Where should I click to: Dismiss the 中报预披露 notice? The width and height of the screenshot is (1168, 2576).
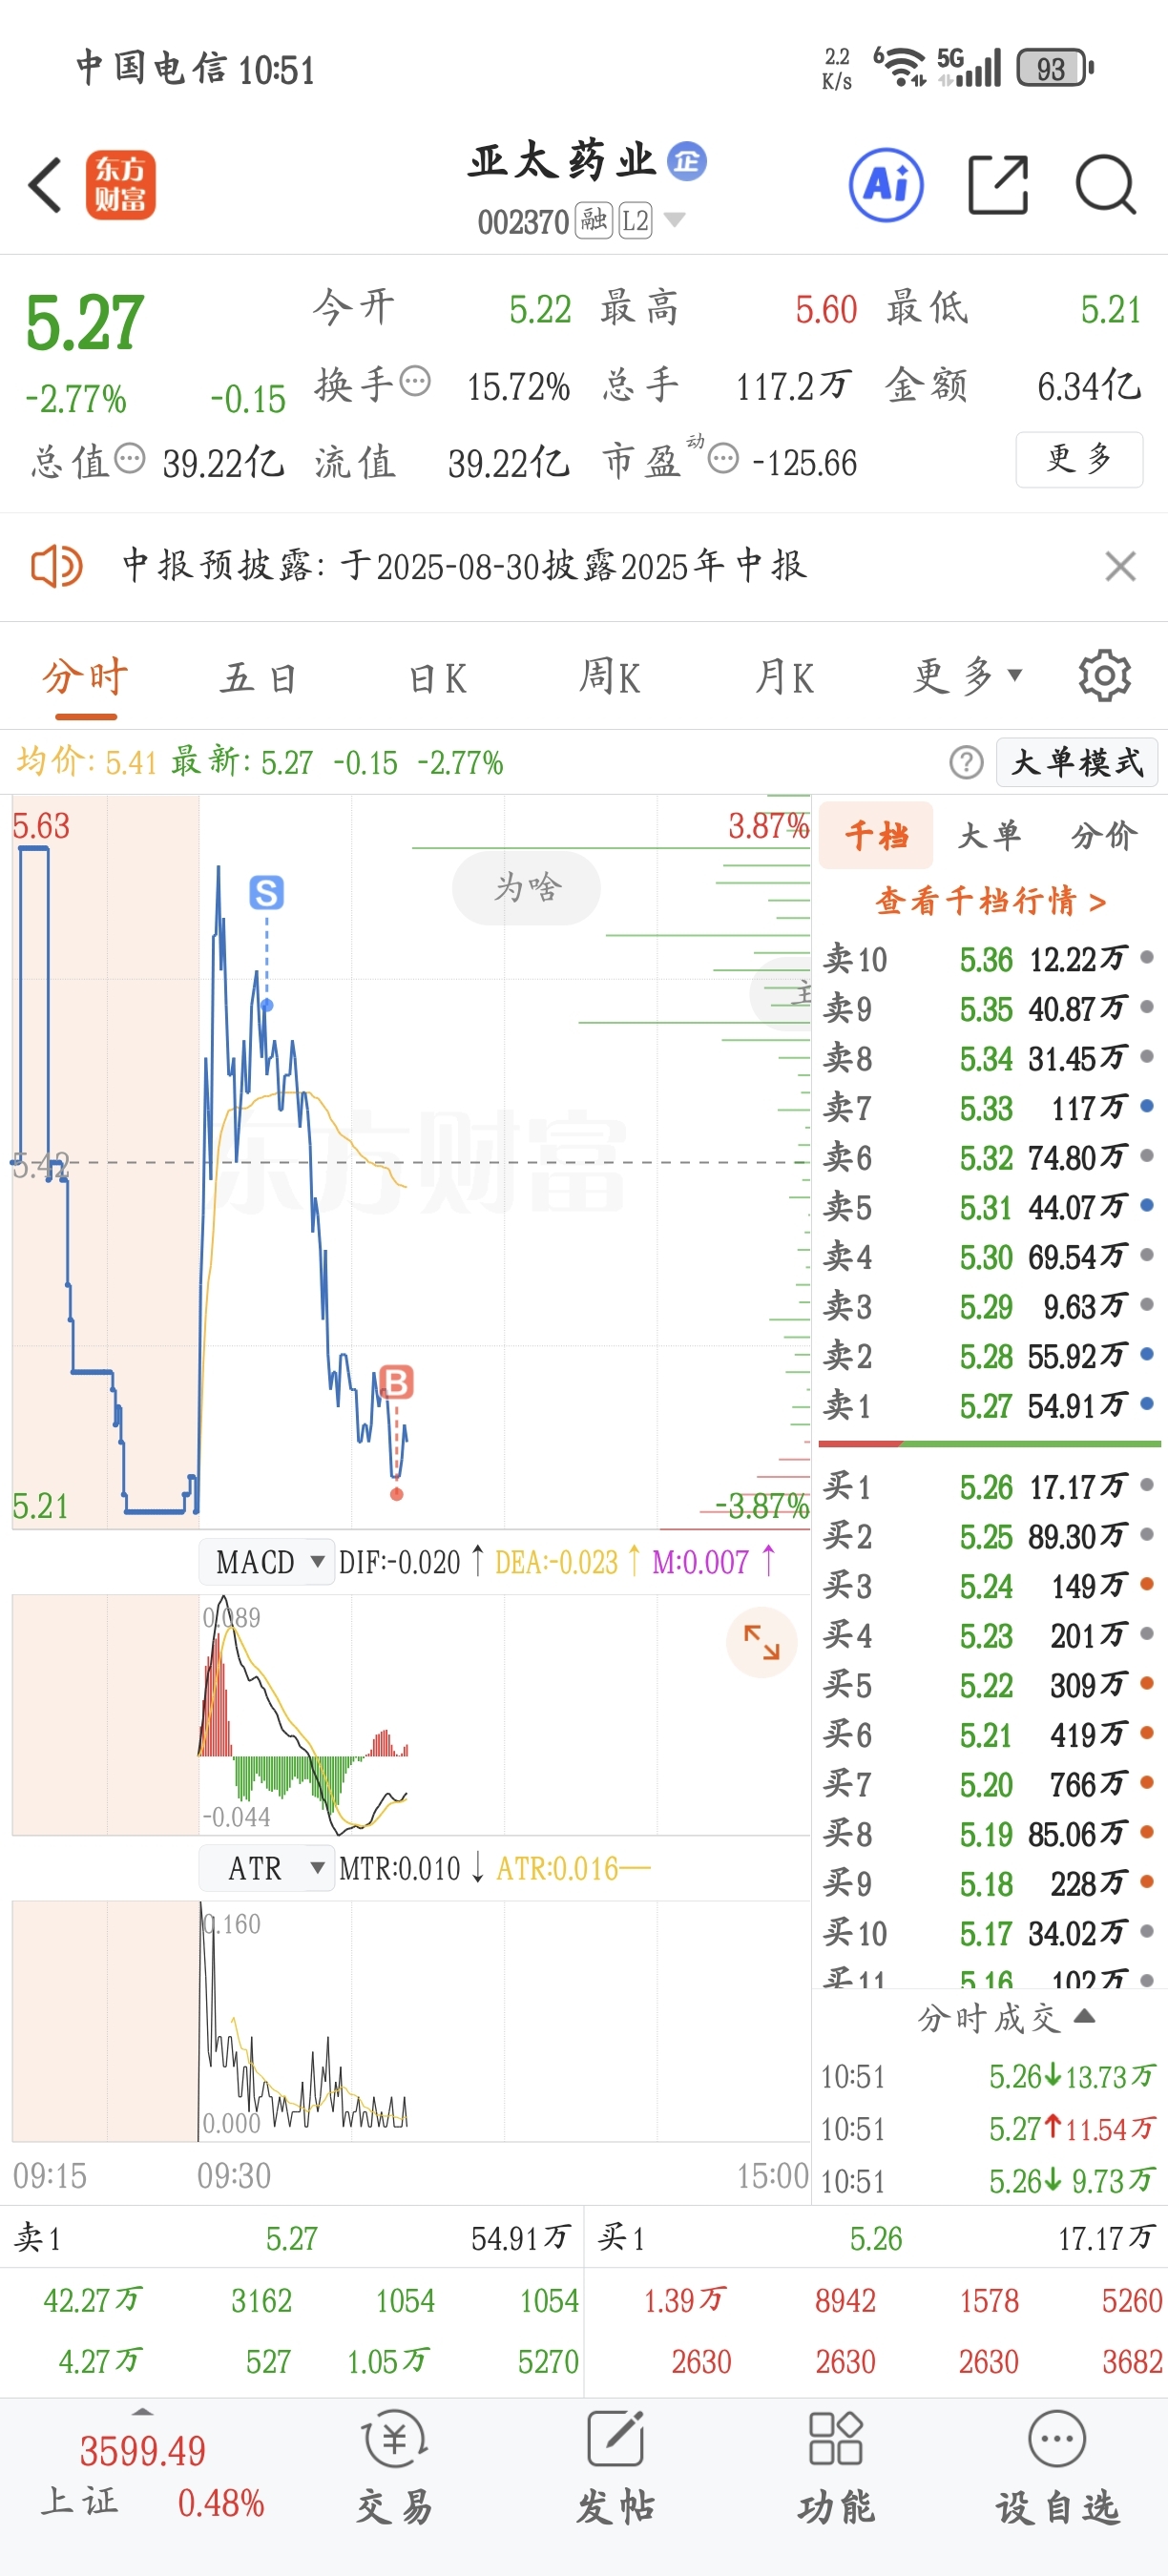click(x=1120, y=566)
